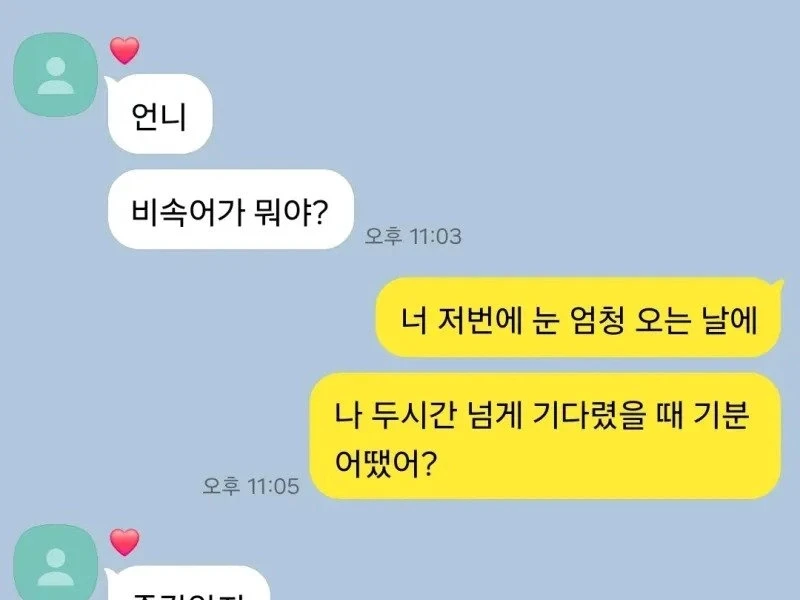Screen dimensions: 800x600
Task: Select the yellow '너 저번에 눈 엄청 오는 날에' bubble
Action: (578, 317)
